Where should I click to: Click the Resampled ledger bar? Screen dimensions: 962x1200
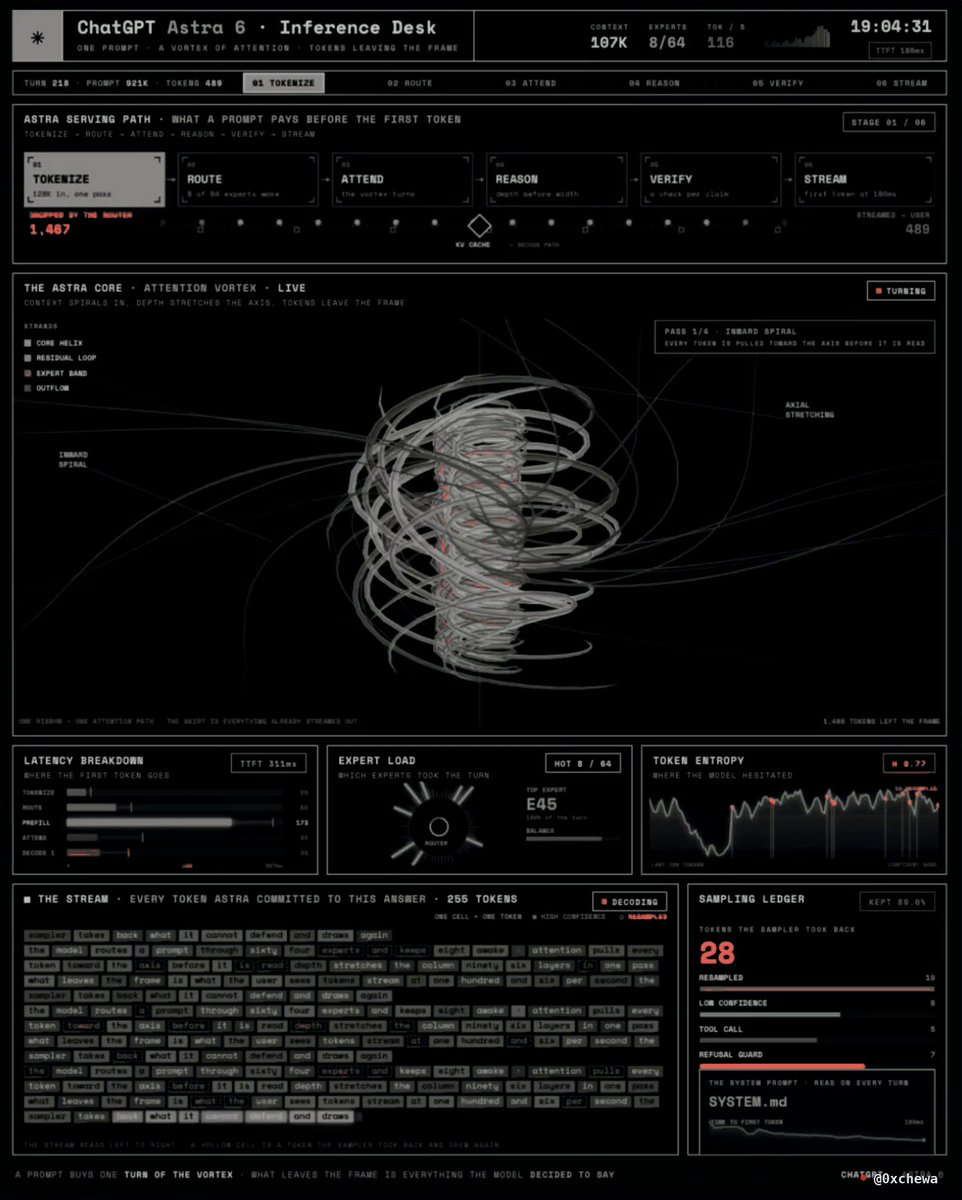[x=817, y=989]
